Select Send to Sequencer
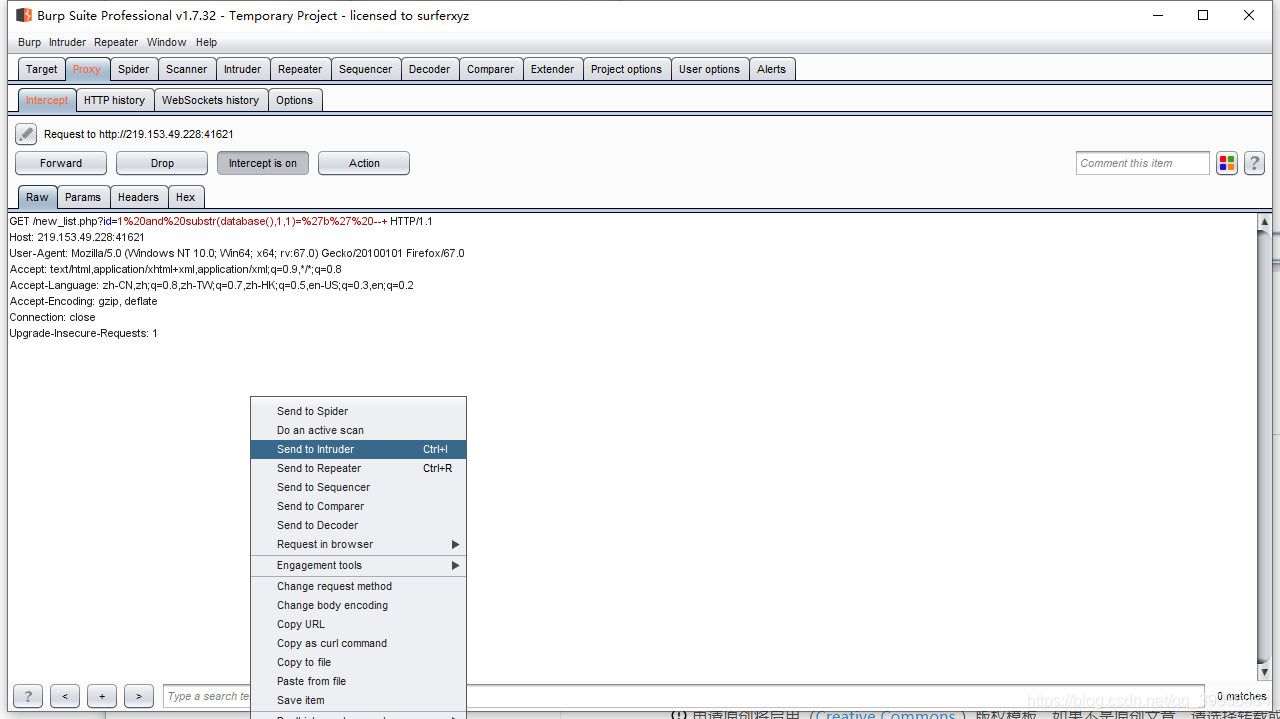1280x719 pixels. pos(358,487)
